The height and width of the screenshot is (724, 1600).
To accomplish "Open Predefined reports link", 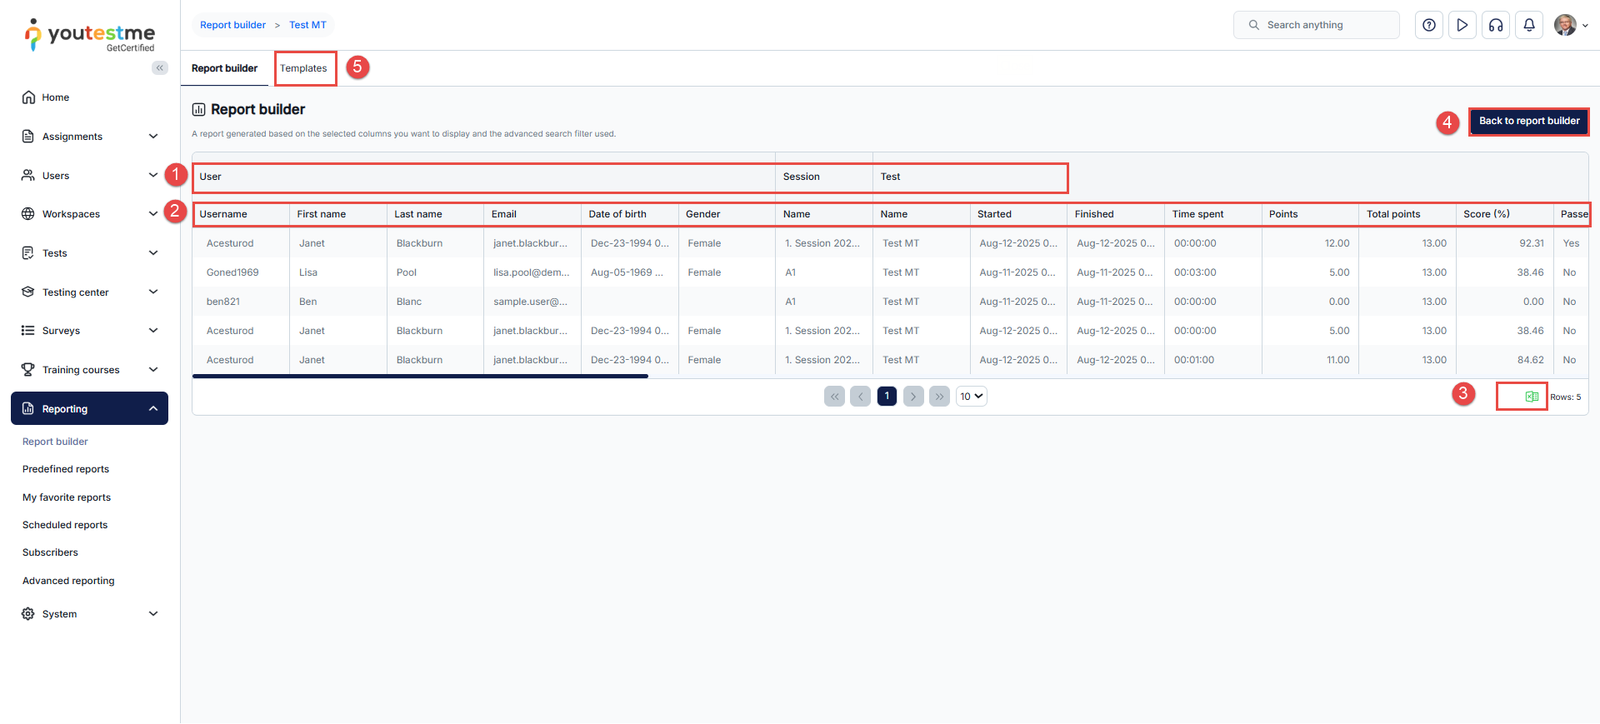I will [x=66, y=469].
